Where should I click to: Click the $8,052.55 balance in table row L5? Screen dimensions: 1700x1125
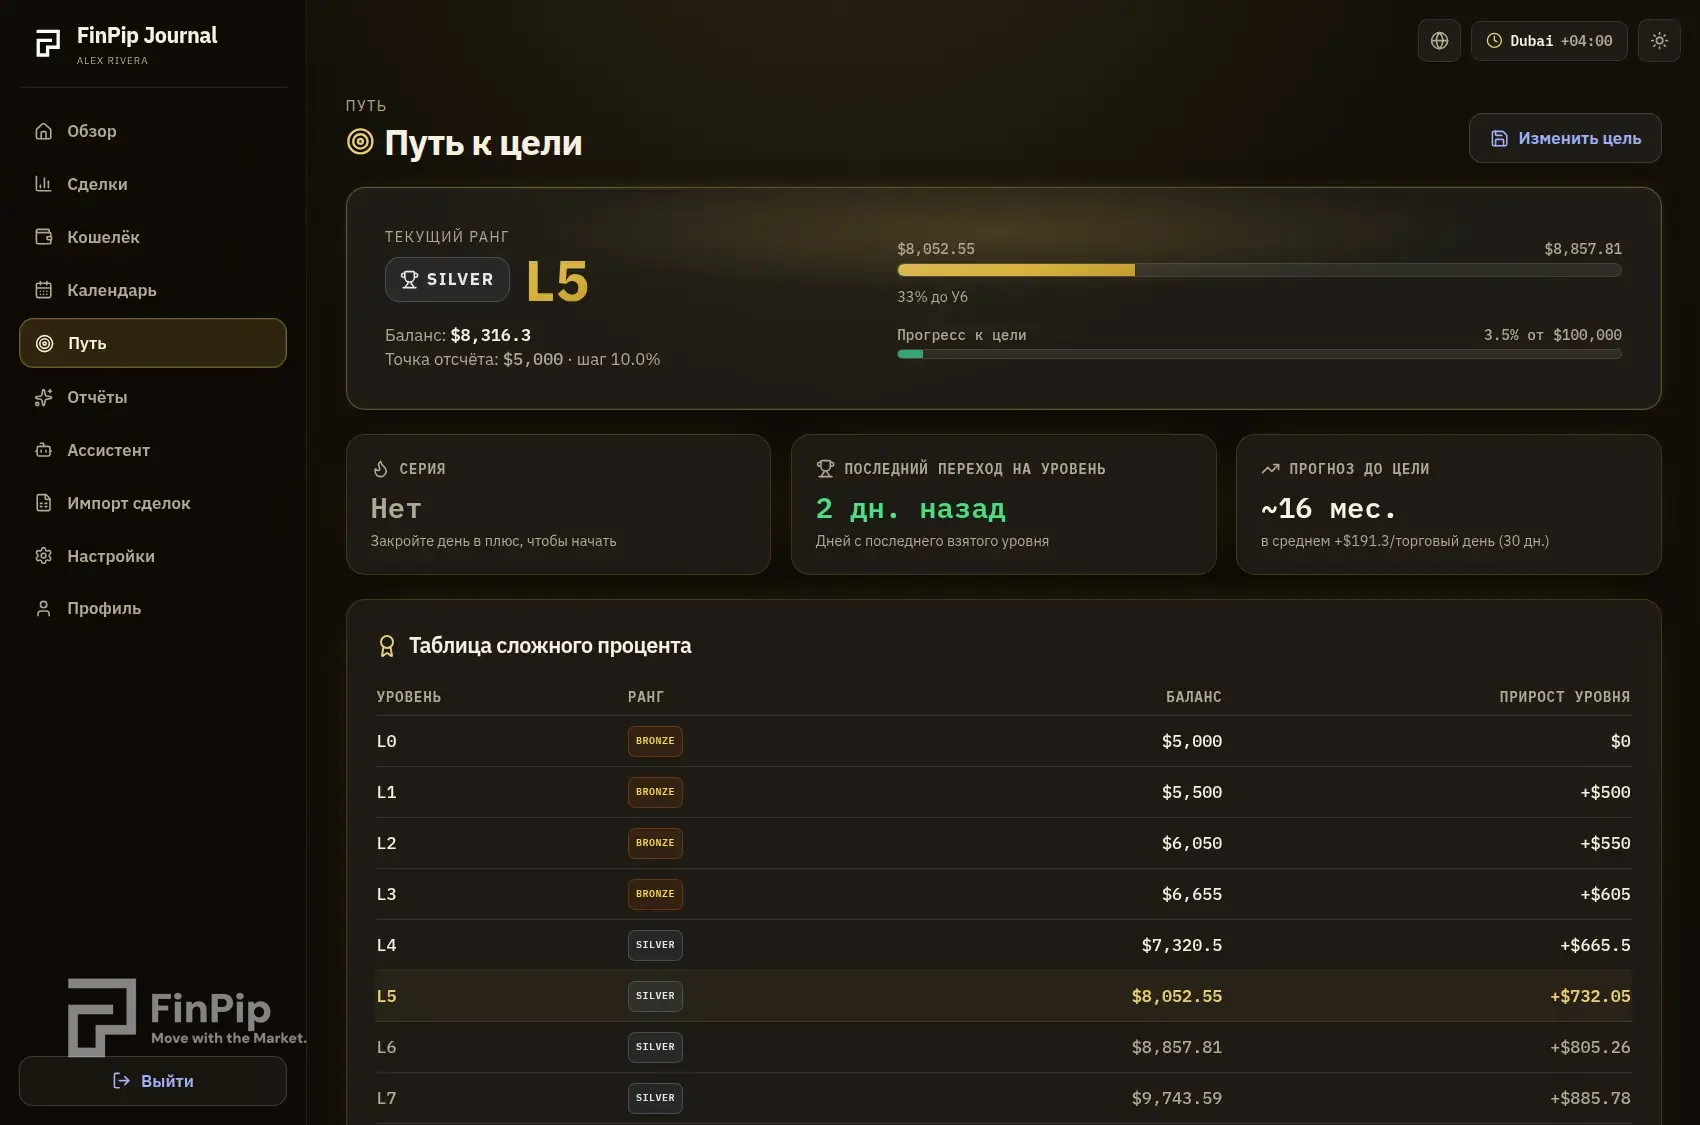(1177, 996)
